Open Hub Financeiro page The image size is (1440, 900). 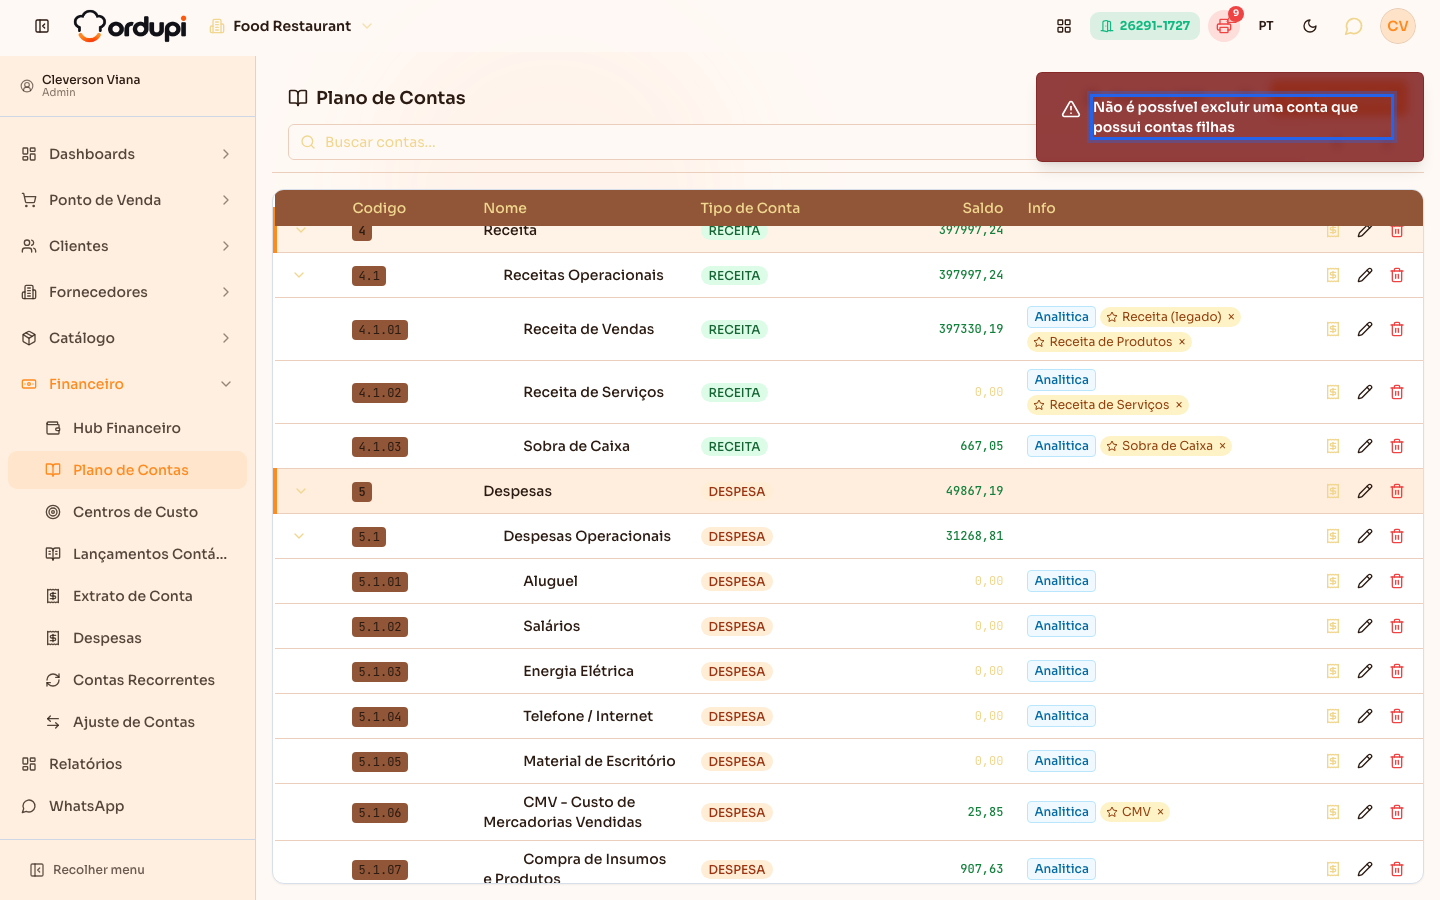(127, 428)
